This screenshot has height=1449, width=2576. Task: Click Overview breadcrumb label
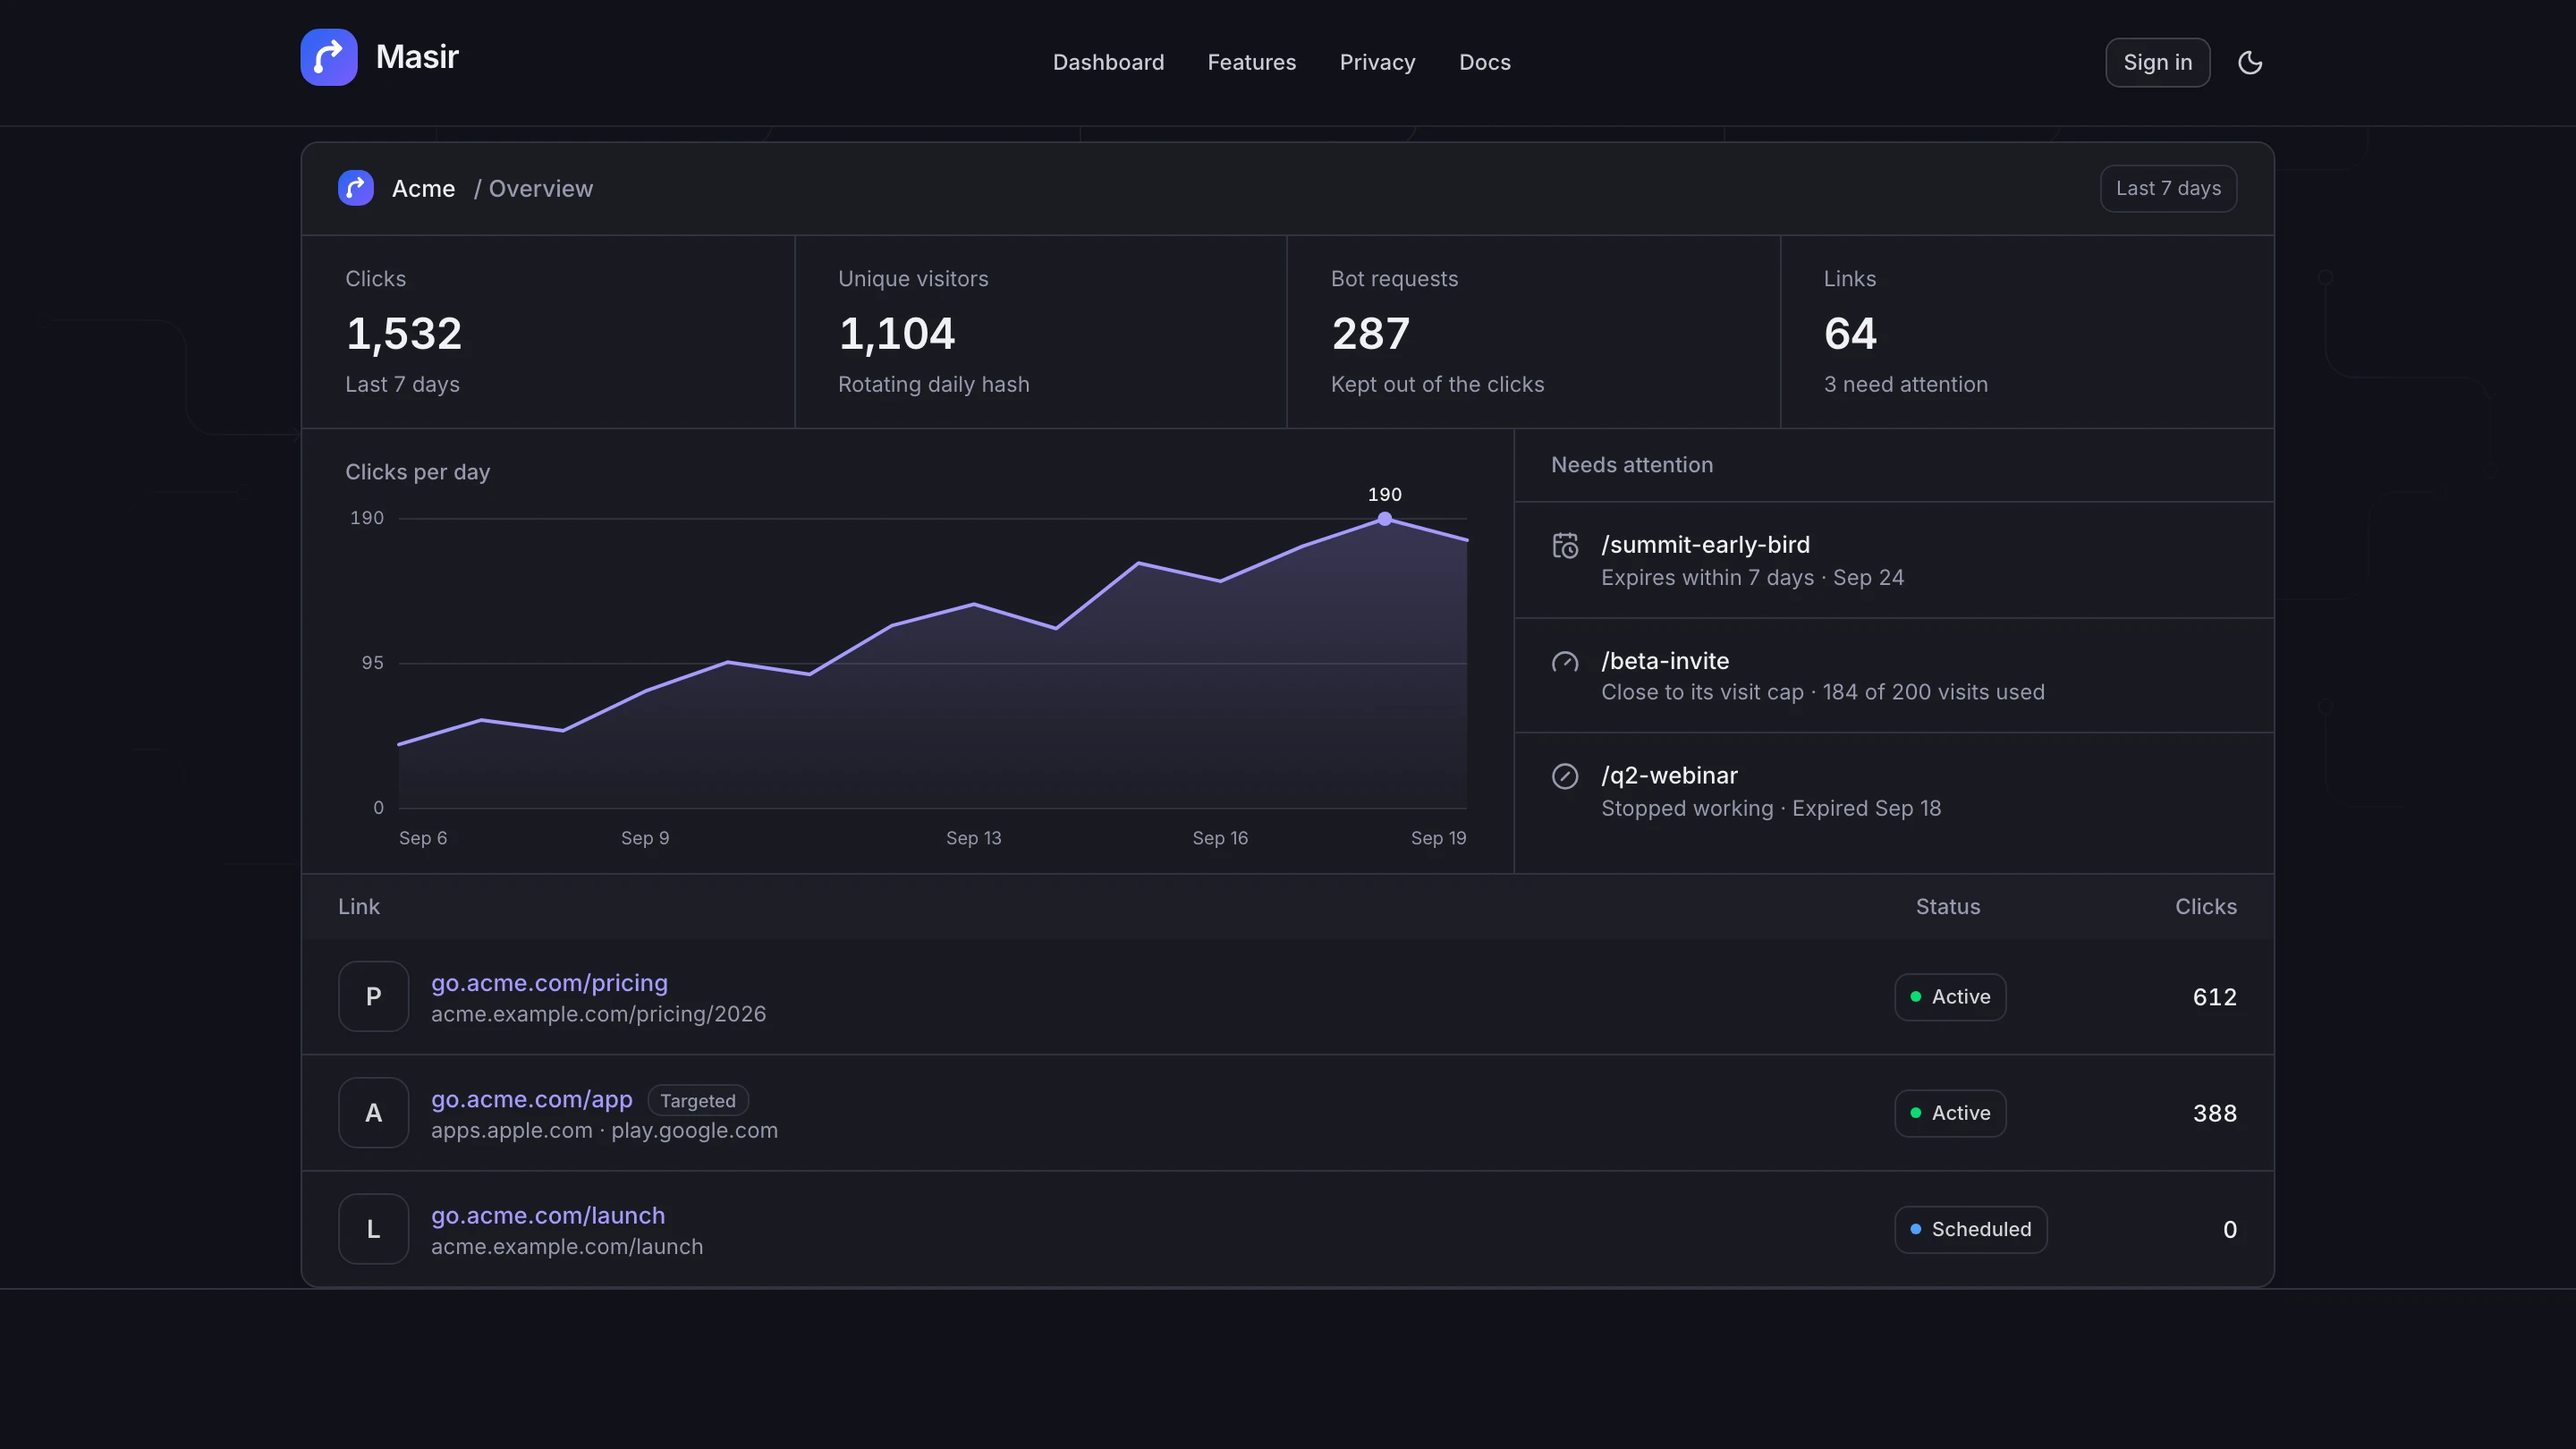(x=540, y=188)
